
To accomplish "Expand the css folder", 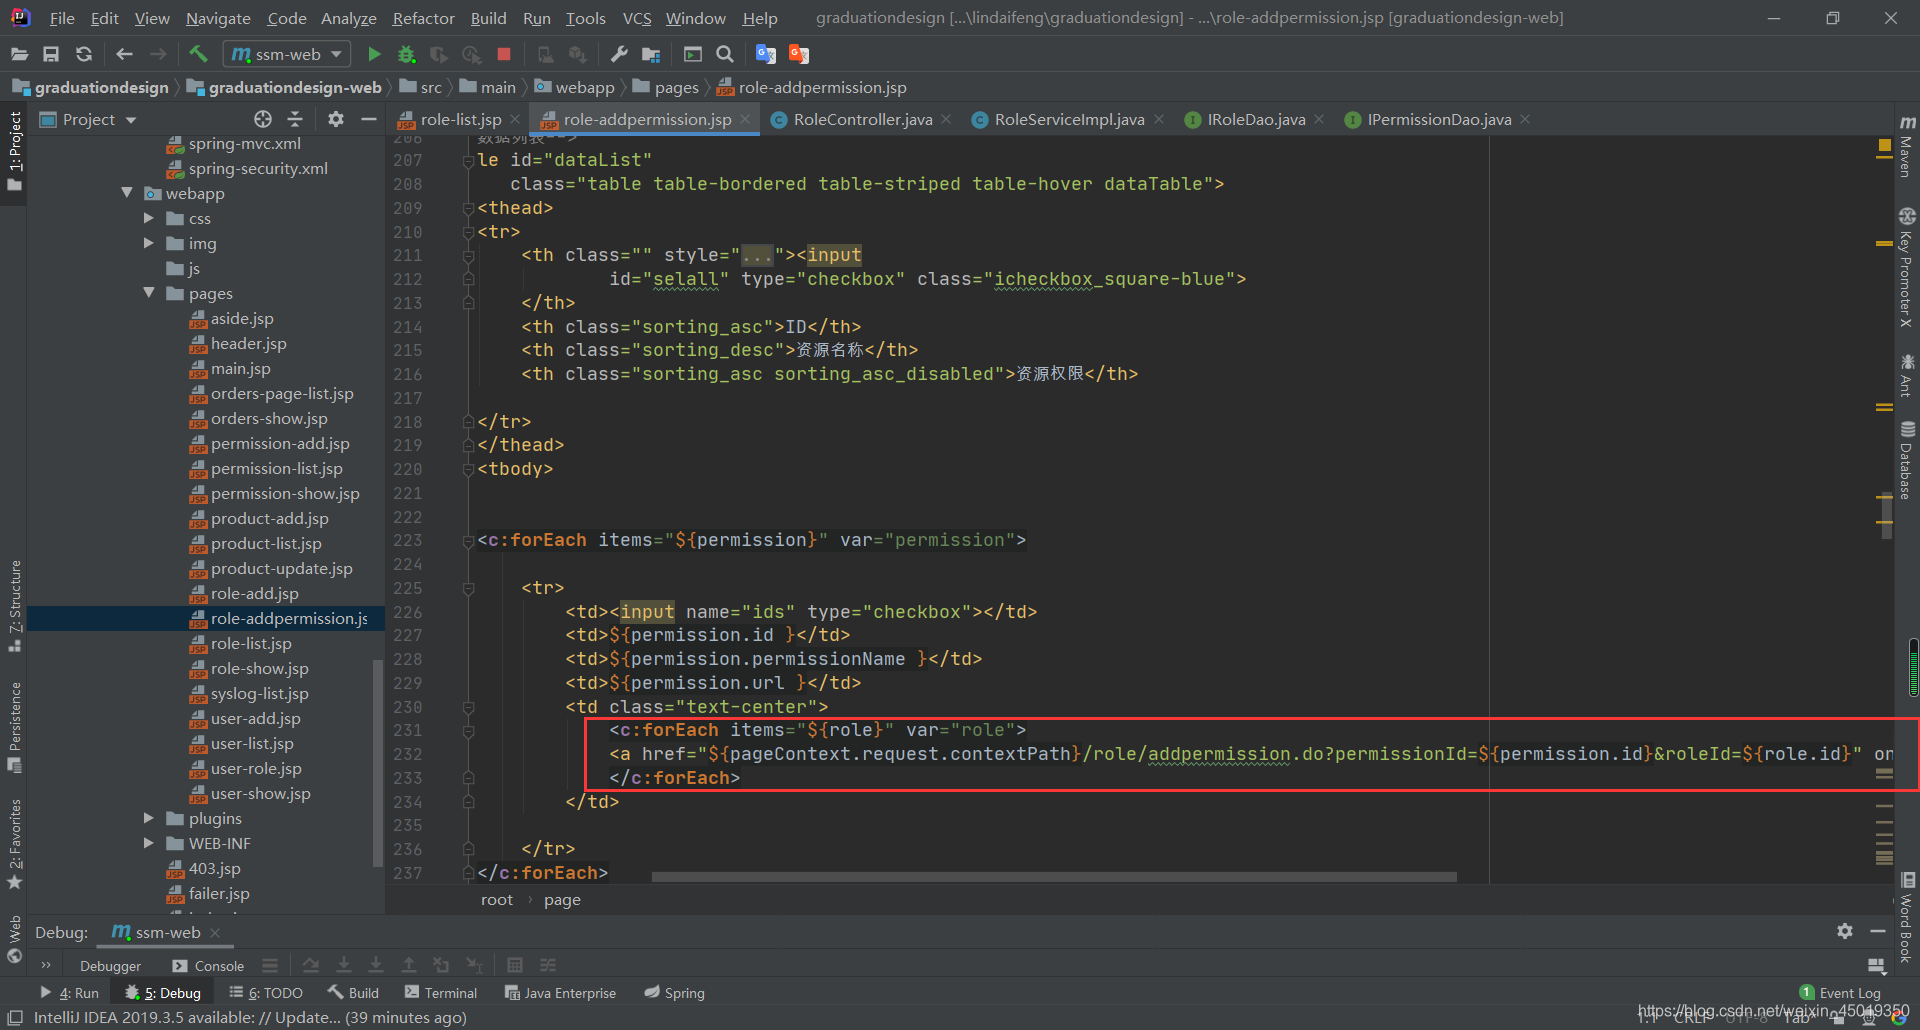I will pos(149,218).
